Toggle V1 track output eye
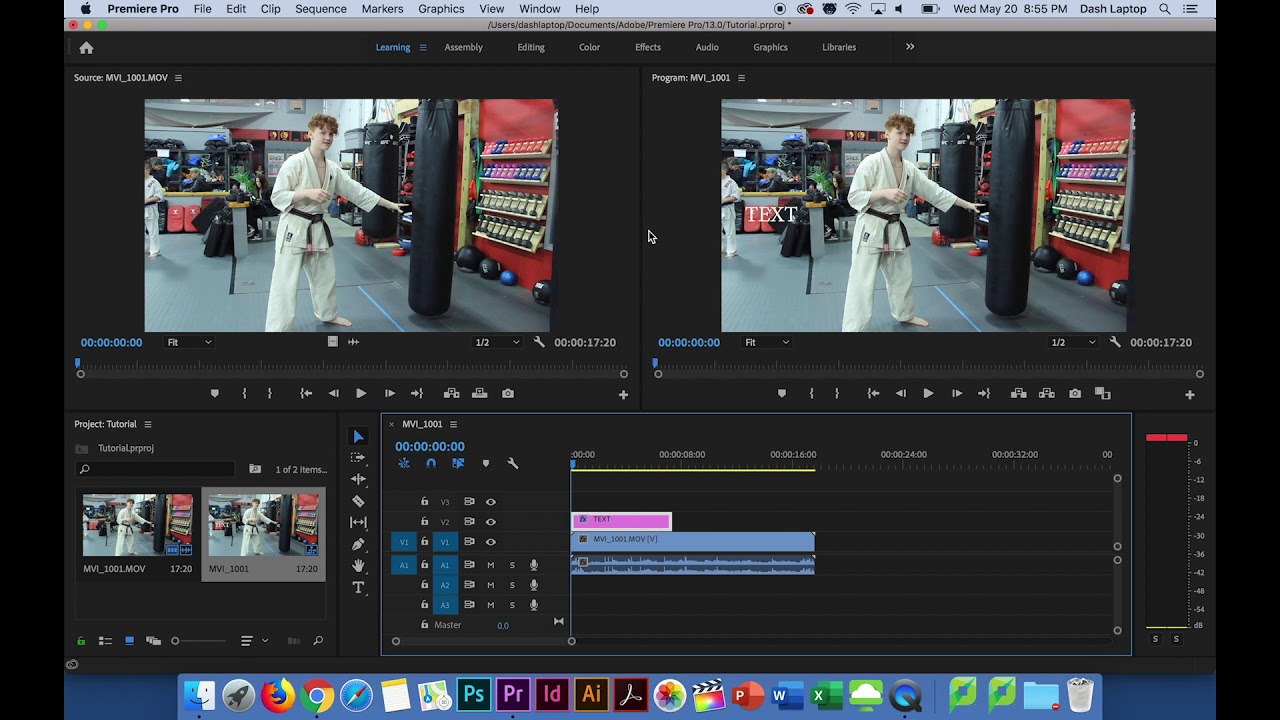 pos(490,542)
